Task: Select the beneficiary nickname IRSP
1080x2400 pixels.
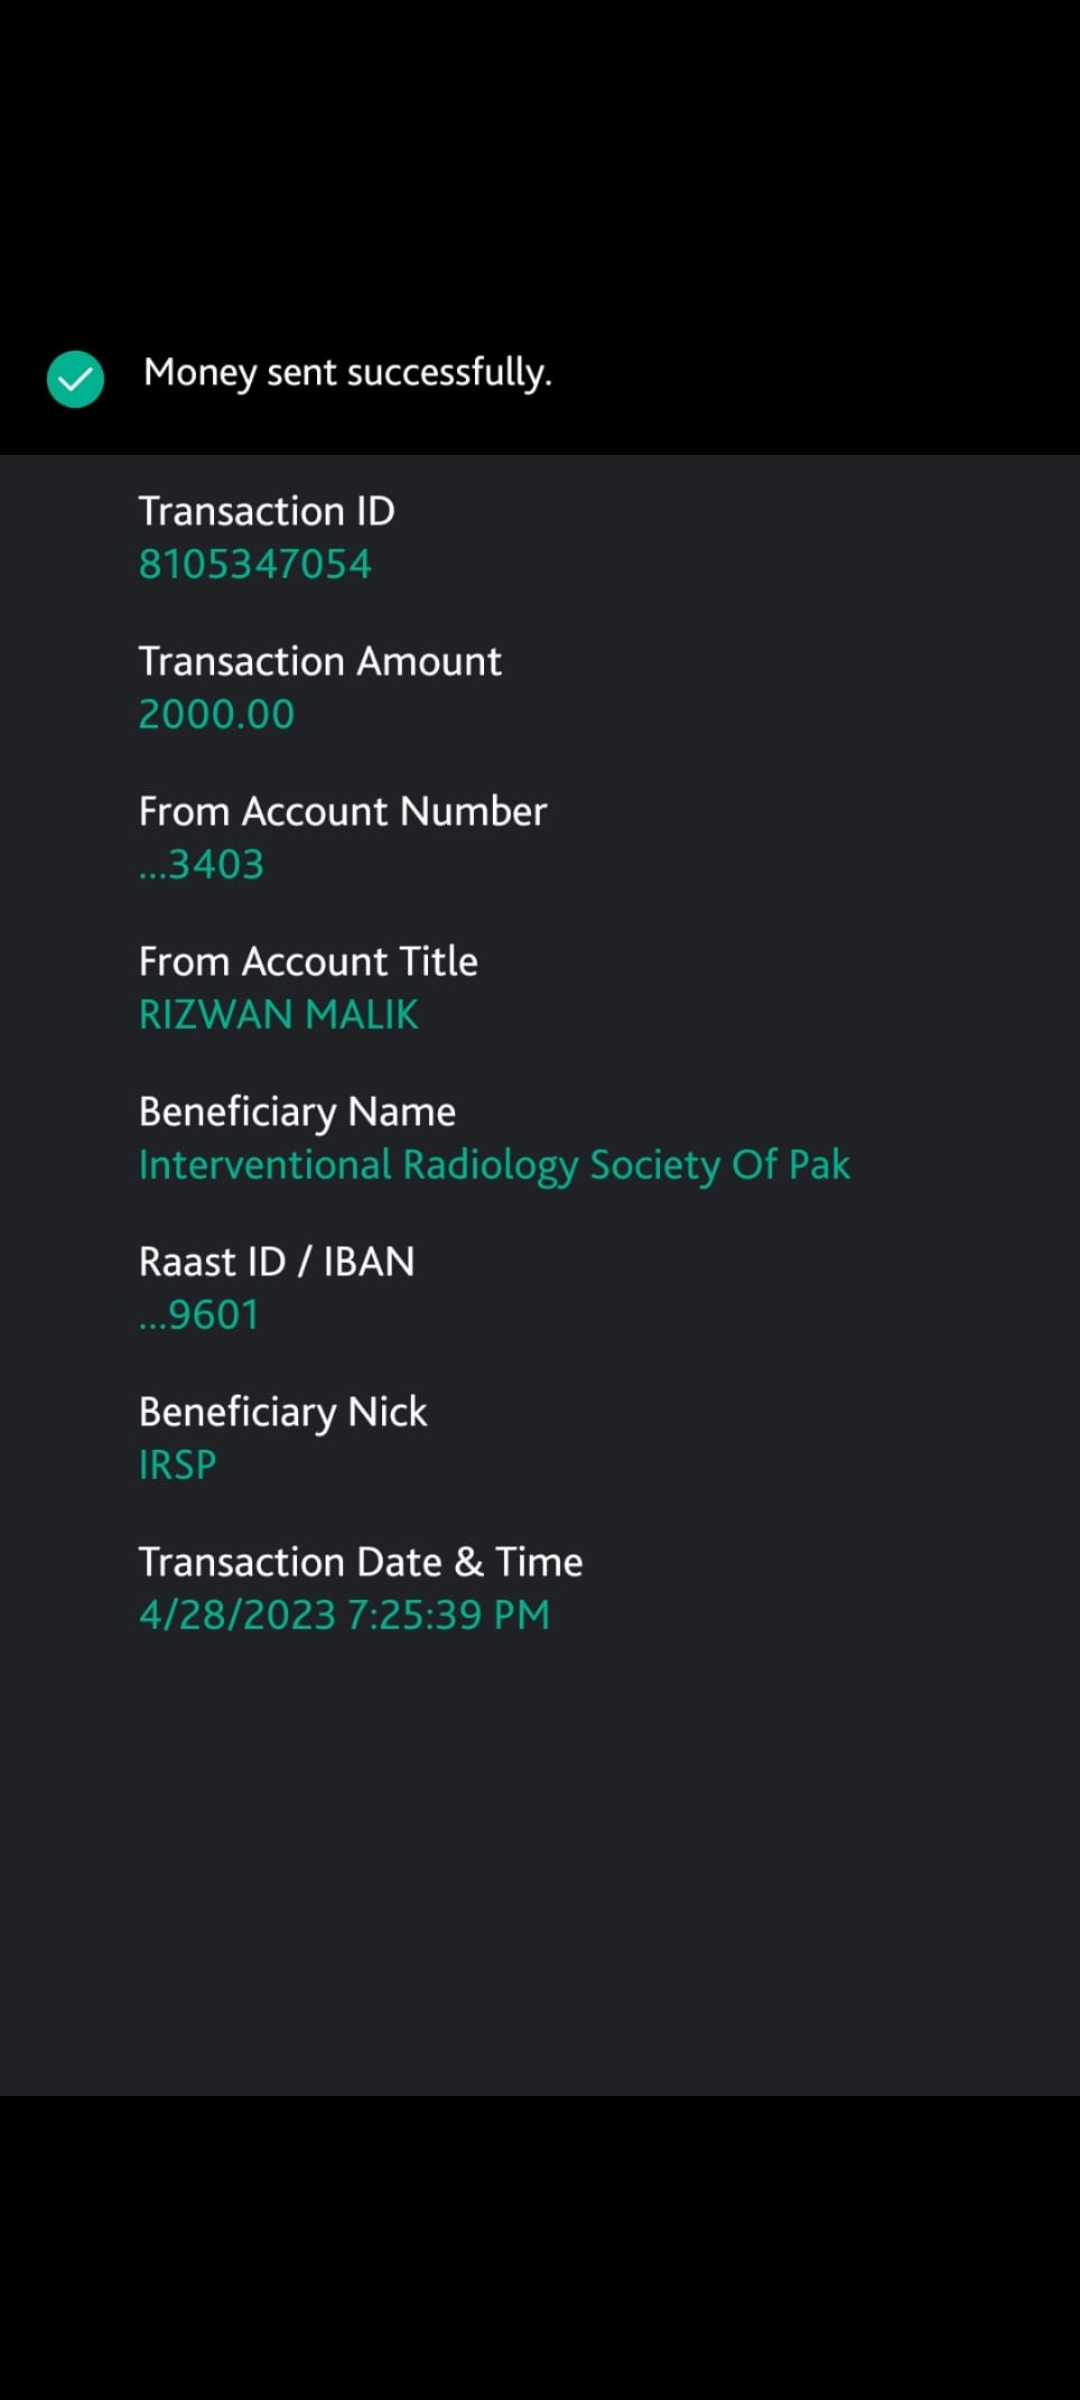Action: (177, 1464)
